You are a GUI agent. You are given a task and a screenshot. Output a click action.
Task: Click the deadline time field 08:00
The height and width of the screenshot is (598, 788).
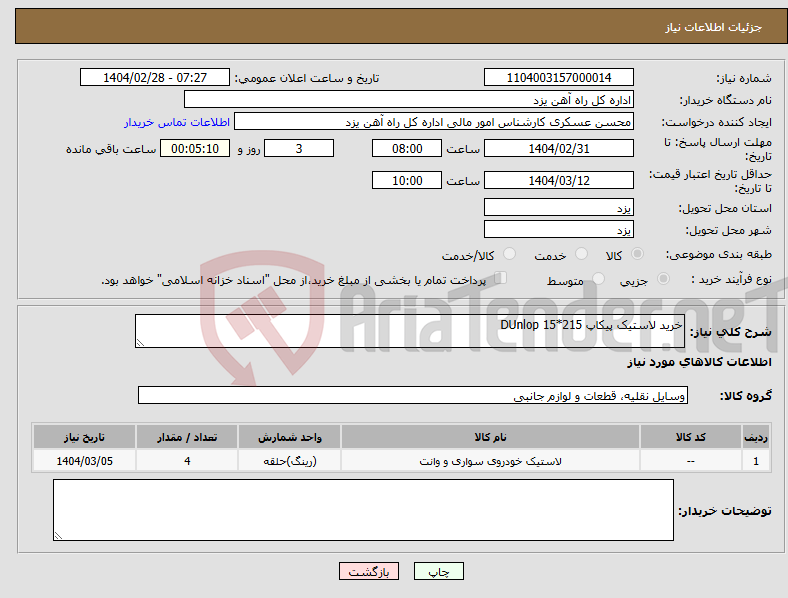(x=407, y=148)
